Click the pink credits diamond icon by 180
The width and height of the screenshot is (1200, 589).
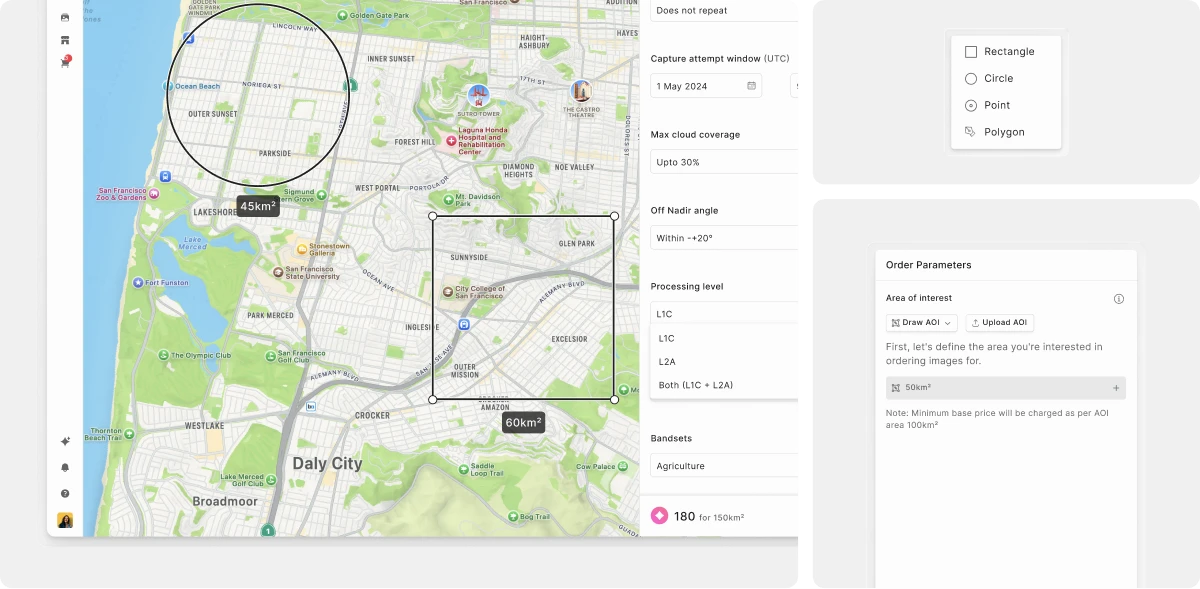pos(659,516)
